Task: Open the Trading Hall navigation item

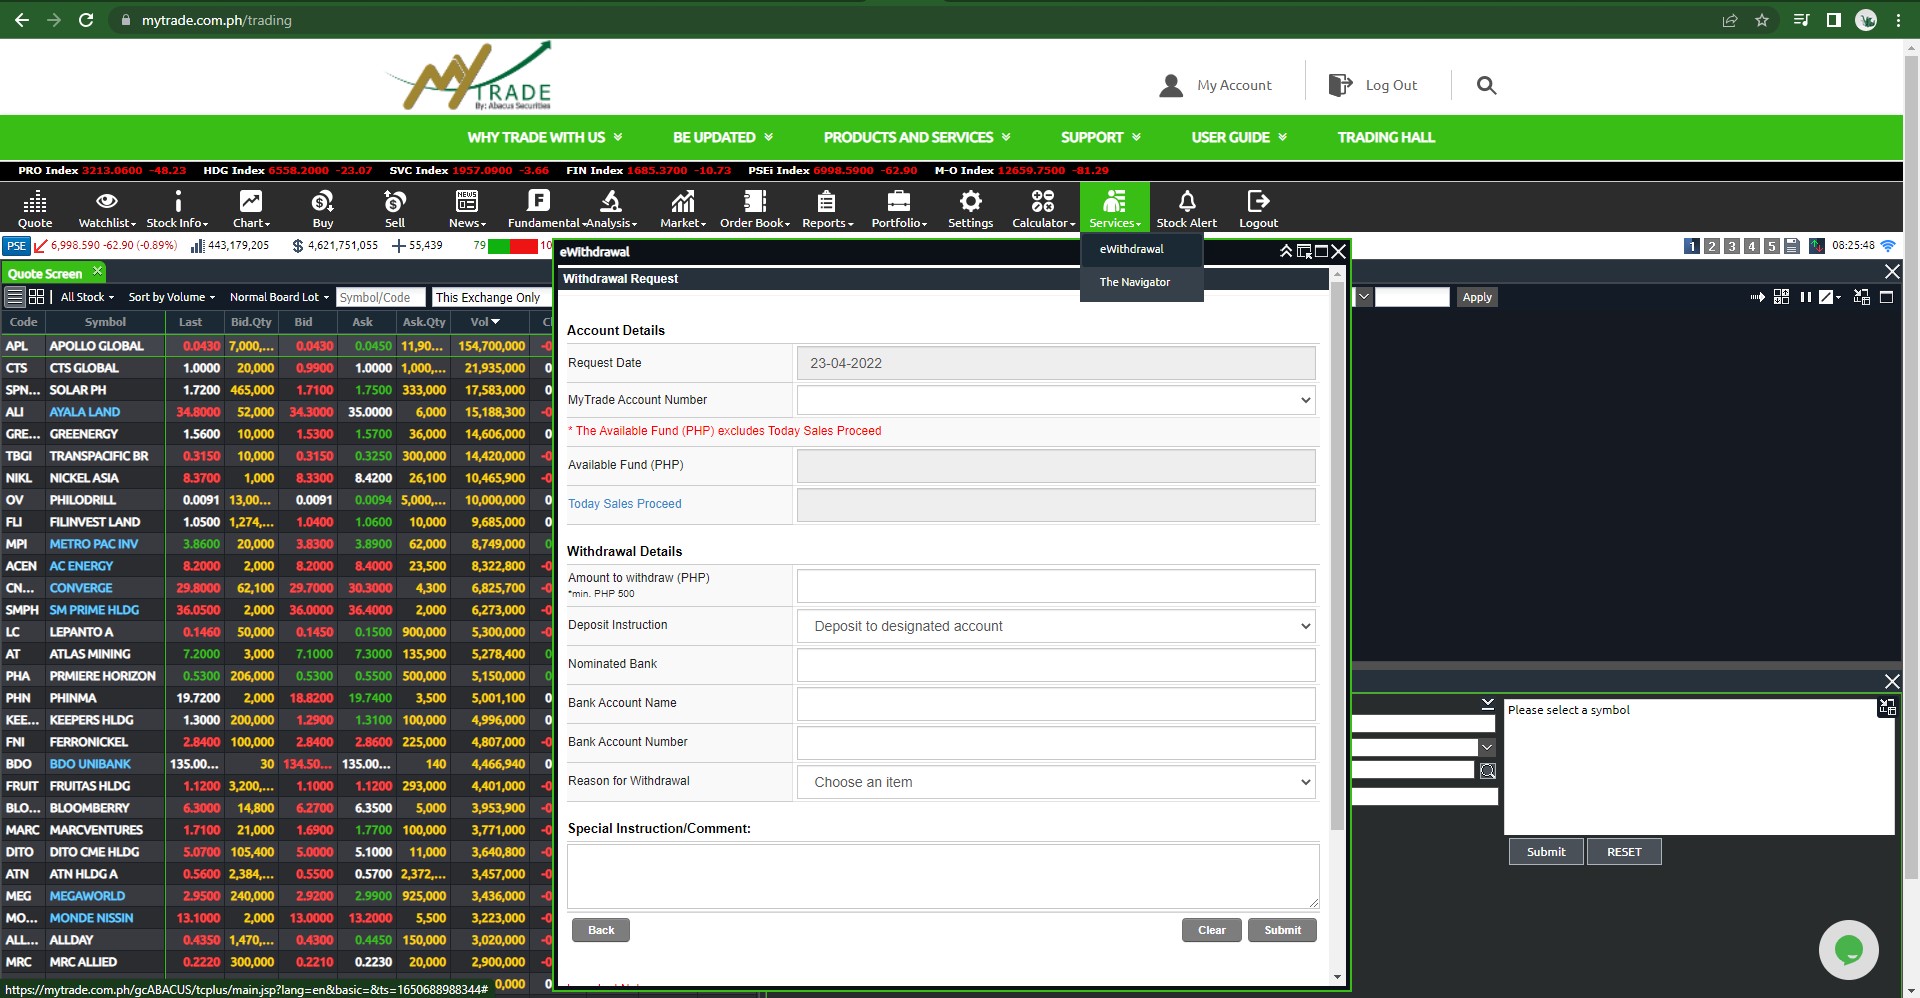Action: [x=1385, y=137]
